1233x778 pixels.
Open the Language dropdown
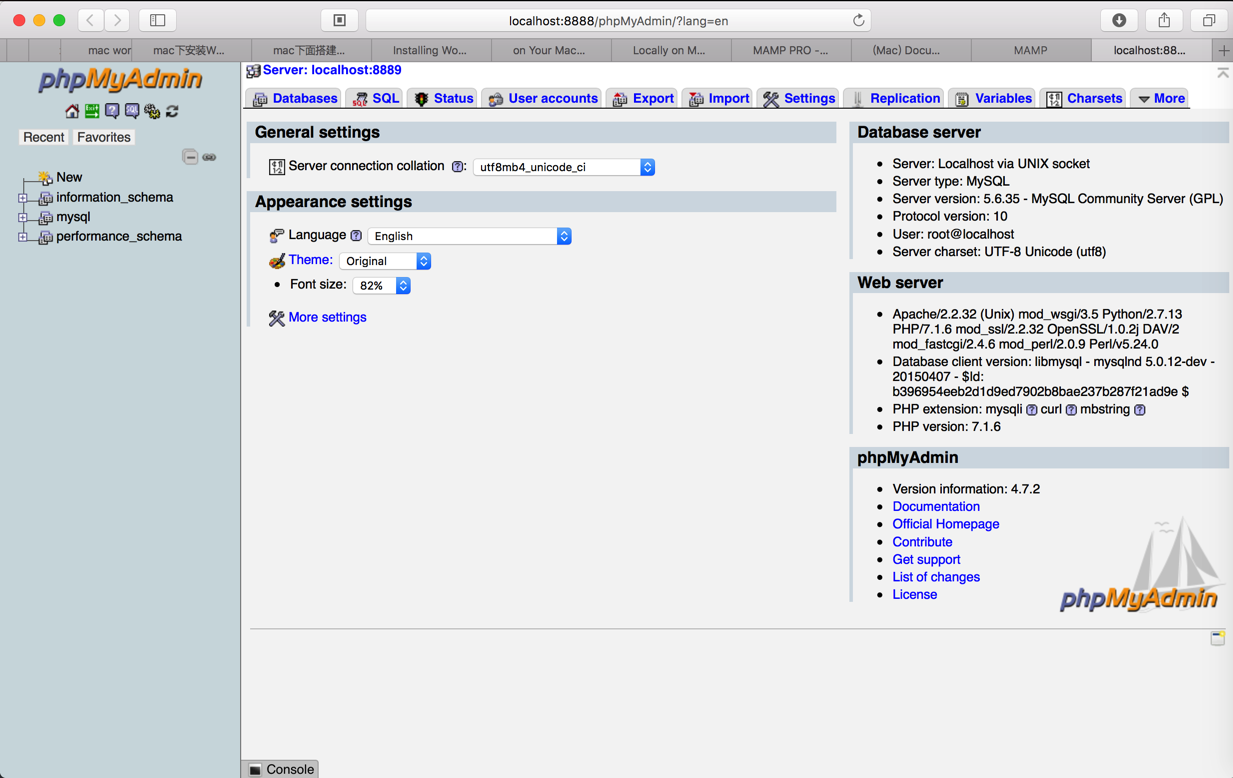point(470,236)
